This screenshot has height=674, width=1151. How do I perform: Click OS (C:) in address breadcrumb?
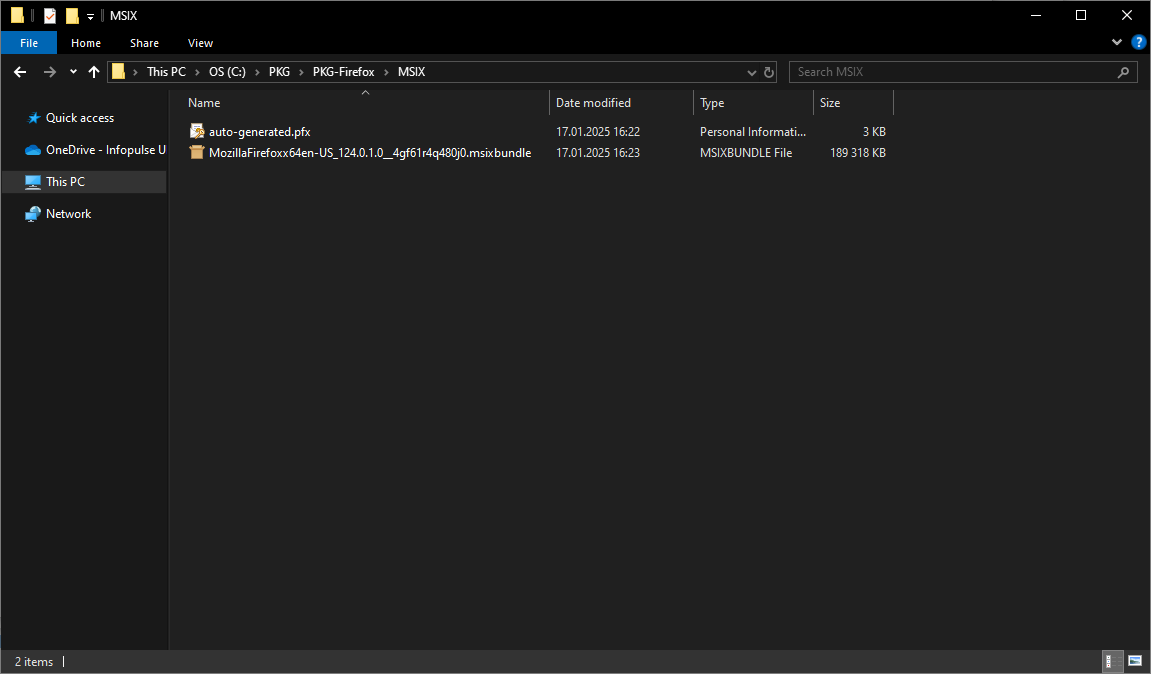[x=227, y=72]
